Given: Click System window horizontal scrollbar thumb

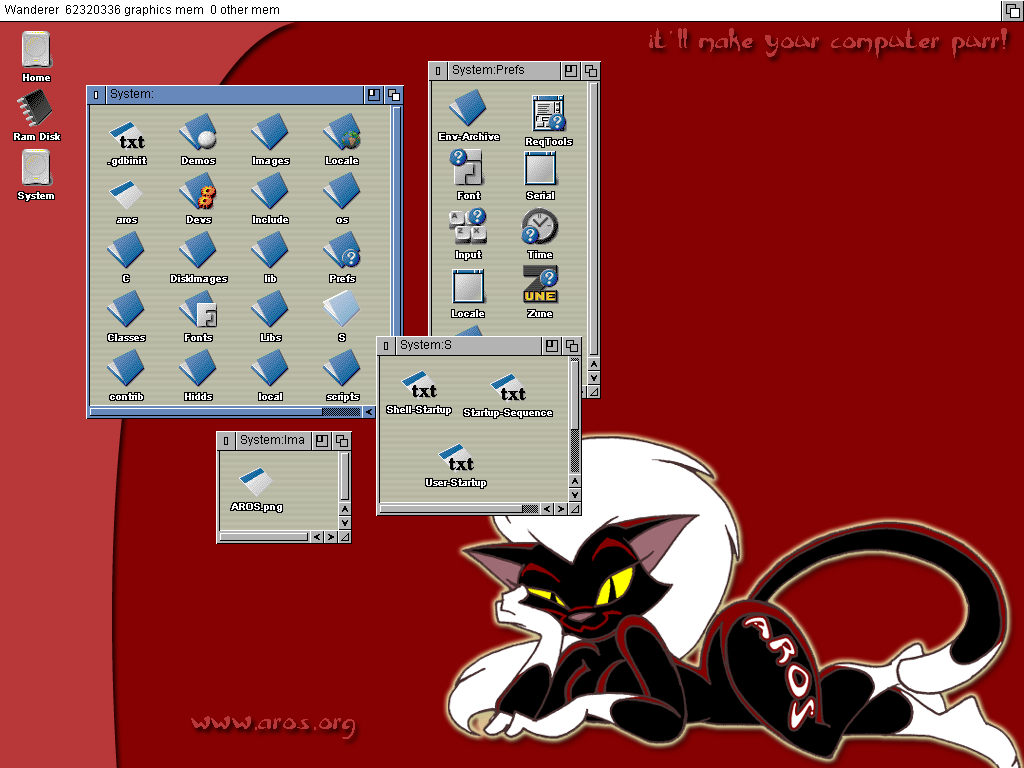Looking at the screenshot, I should click(206, 412).
